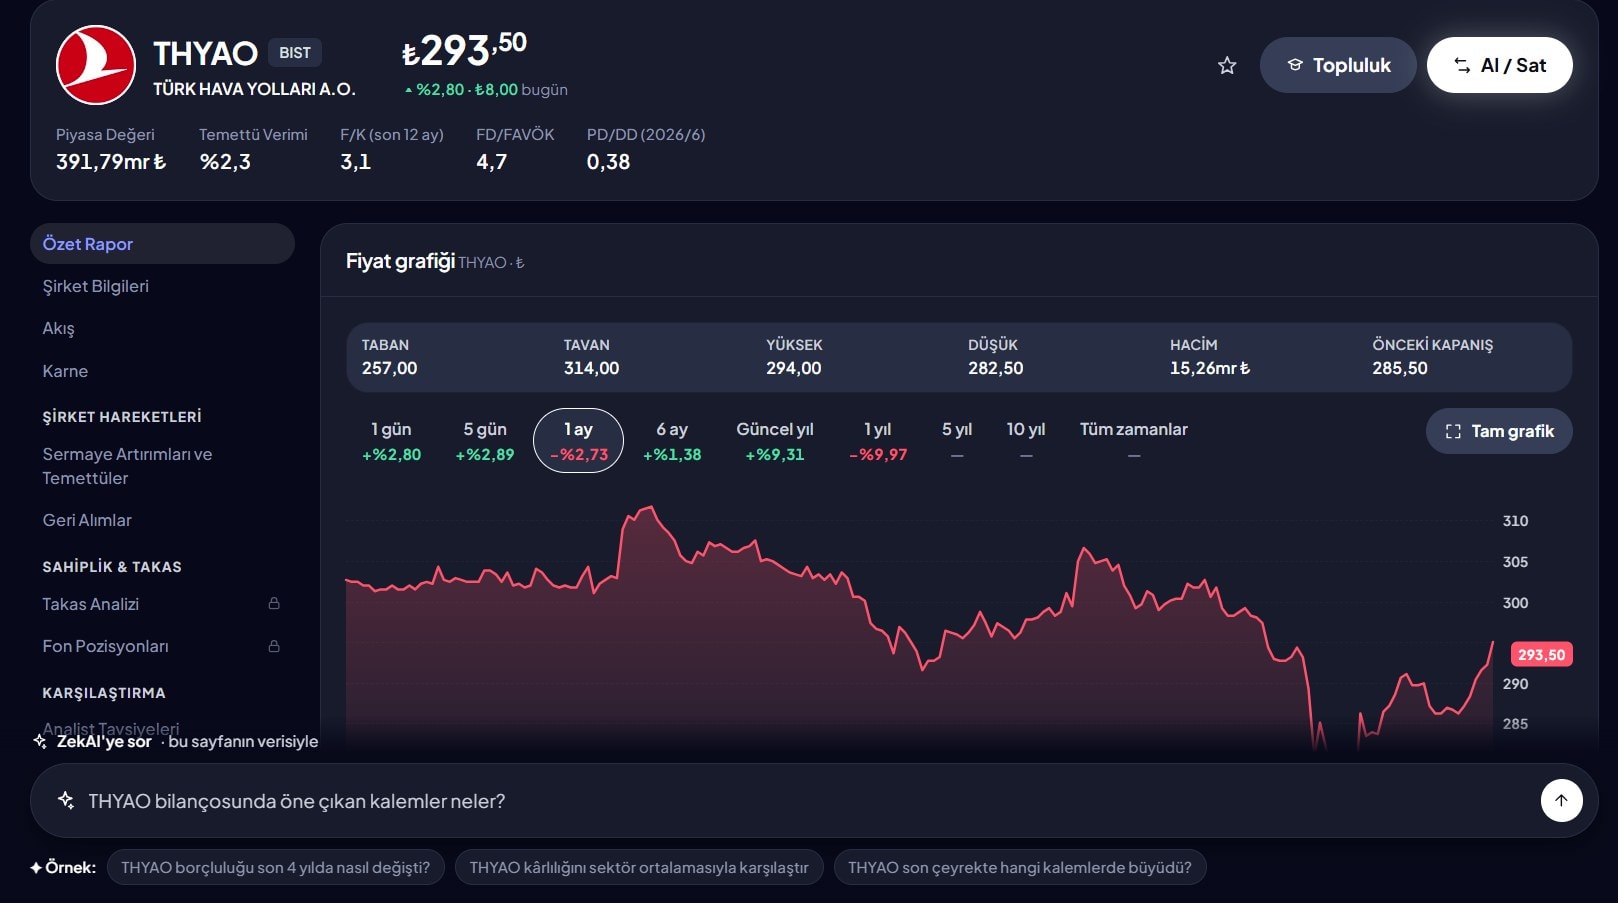Click the %2,80 · ₺8,00 bugün daily change
Image resolution: width=1618 pixels, height=903 pixels.
tap(486, 90)
